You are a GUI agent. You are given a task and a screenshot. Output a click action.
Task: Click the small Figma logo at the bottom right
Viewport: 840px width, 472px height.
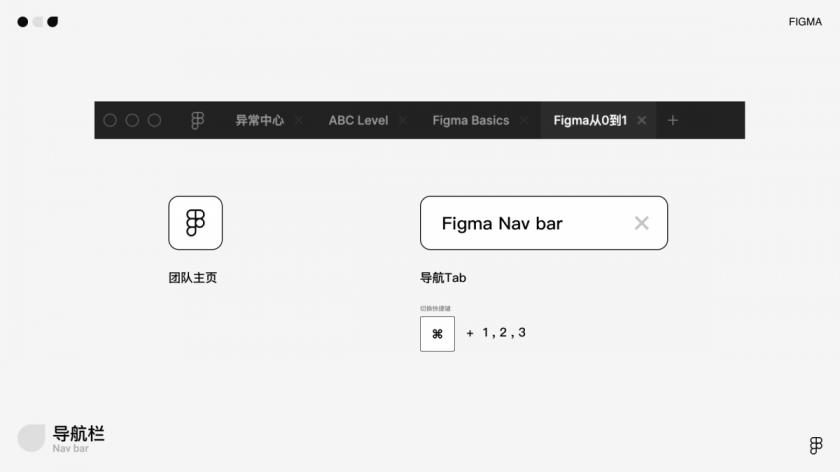[815, 445]
